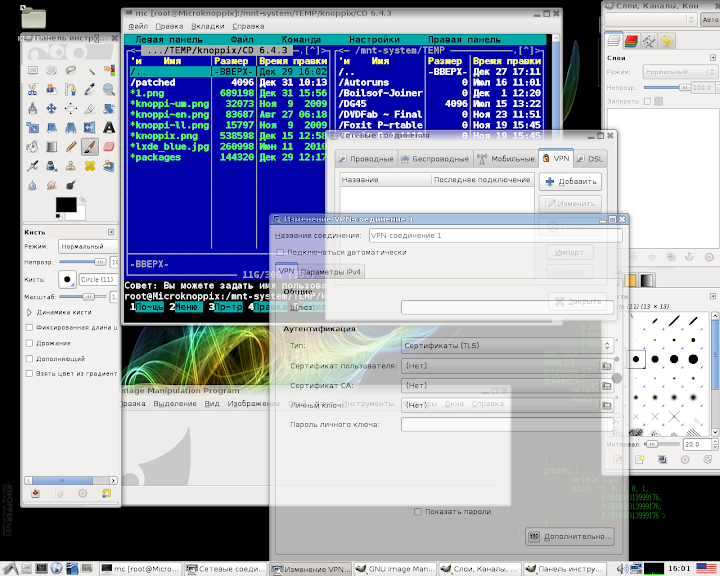Activate the Text tool letter A
The height and width of the screenshot is (576, 720).
(109, 127)
